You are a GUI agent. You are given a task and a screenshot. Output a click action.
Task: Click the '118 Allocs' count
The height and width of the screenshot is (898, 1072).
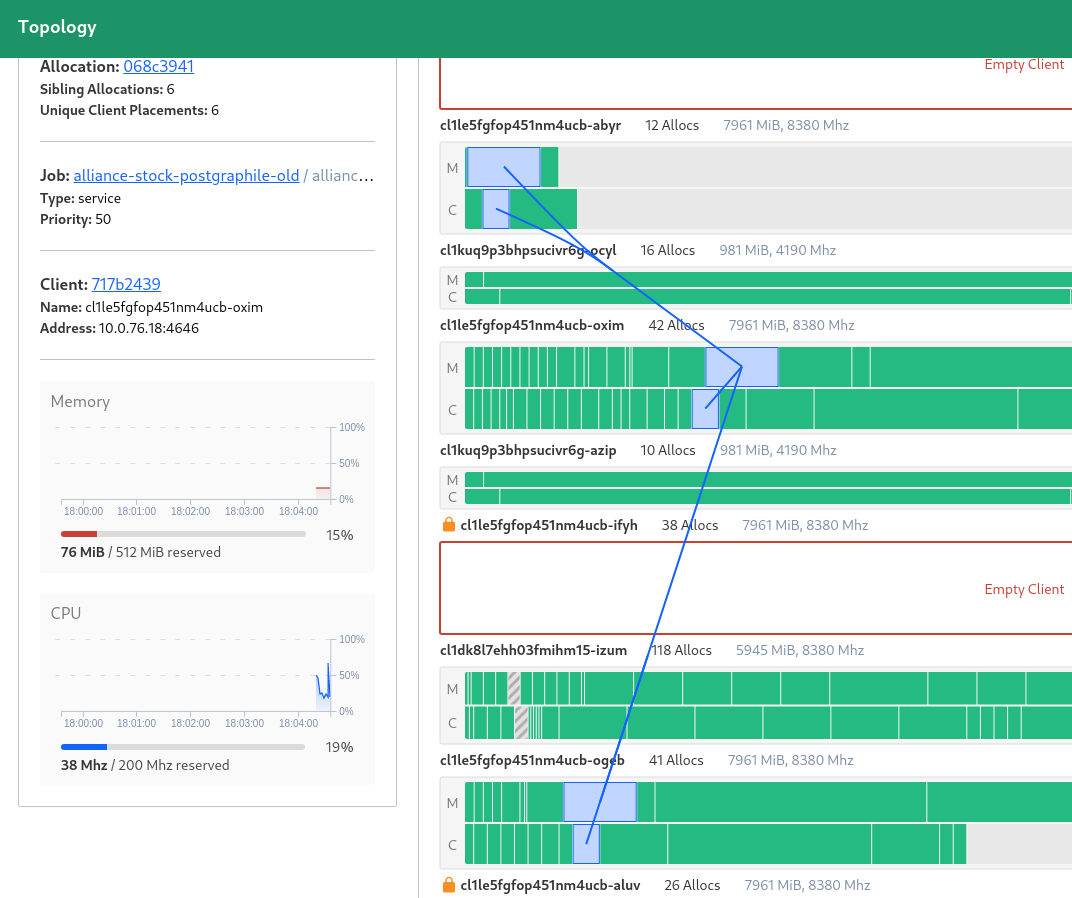681,650
